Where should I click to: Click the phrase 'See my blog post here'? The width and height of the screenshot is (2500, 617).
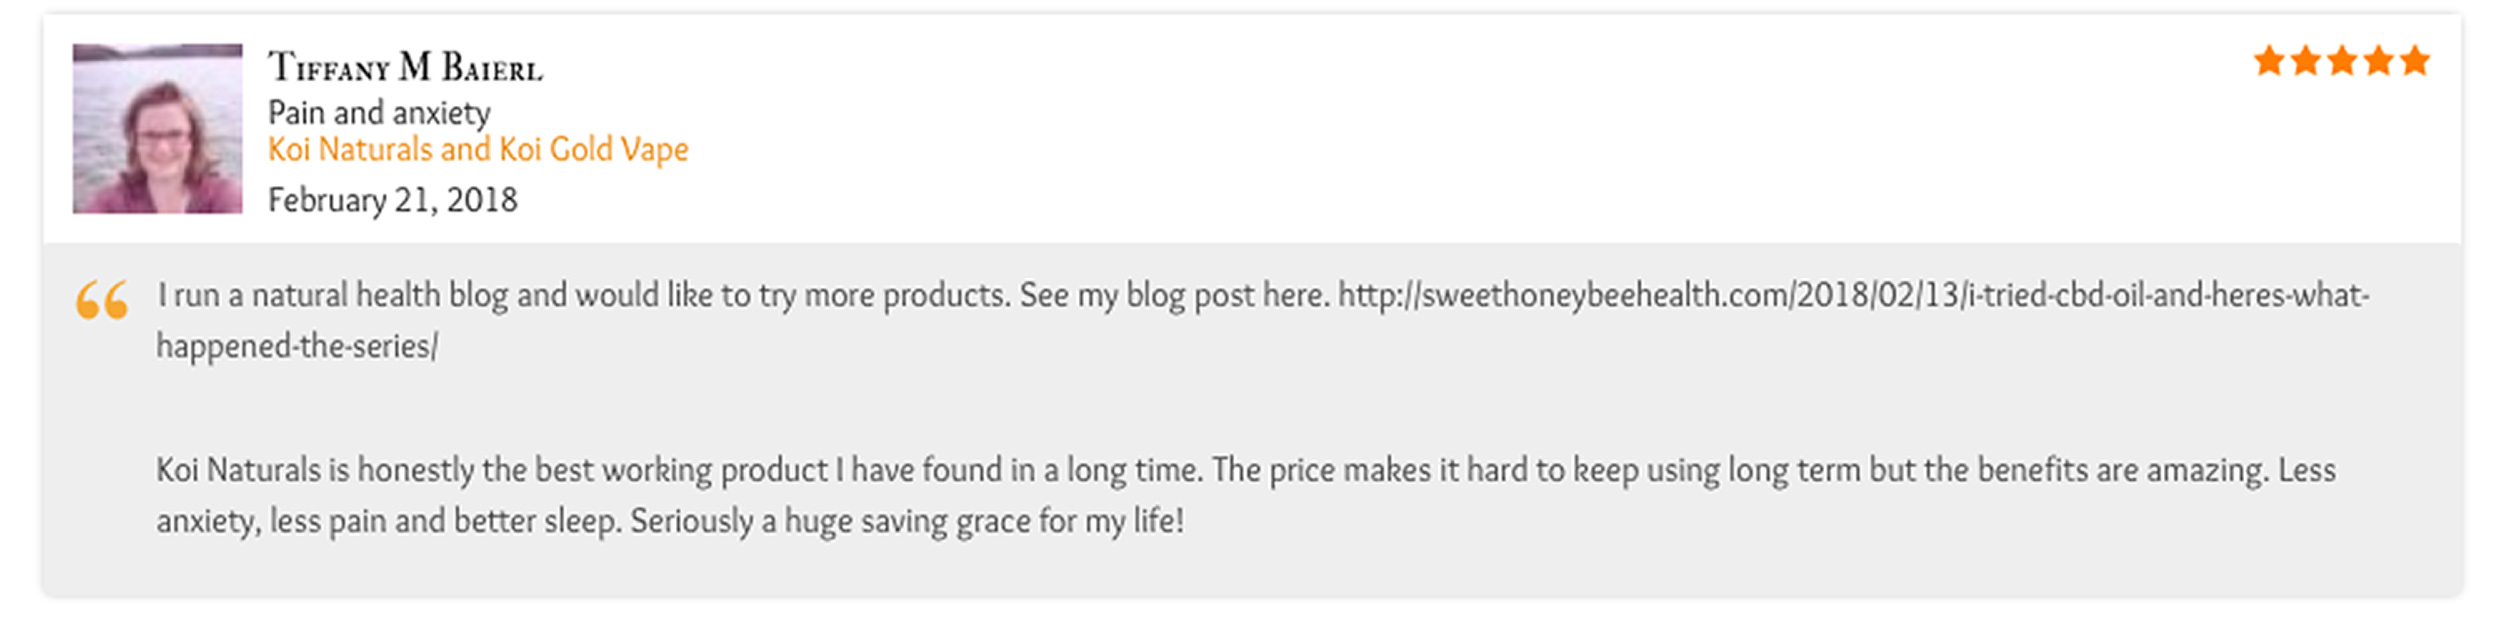tap(1174, 295)
